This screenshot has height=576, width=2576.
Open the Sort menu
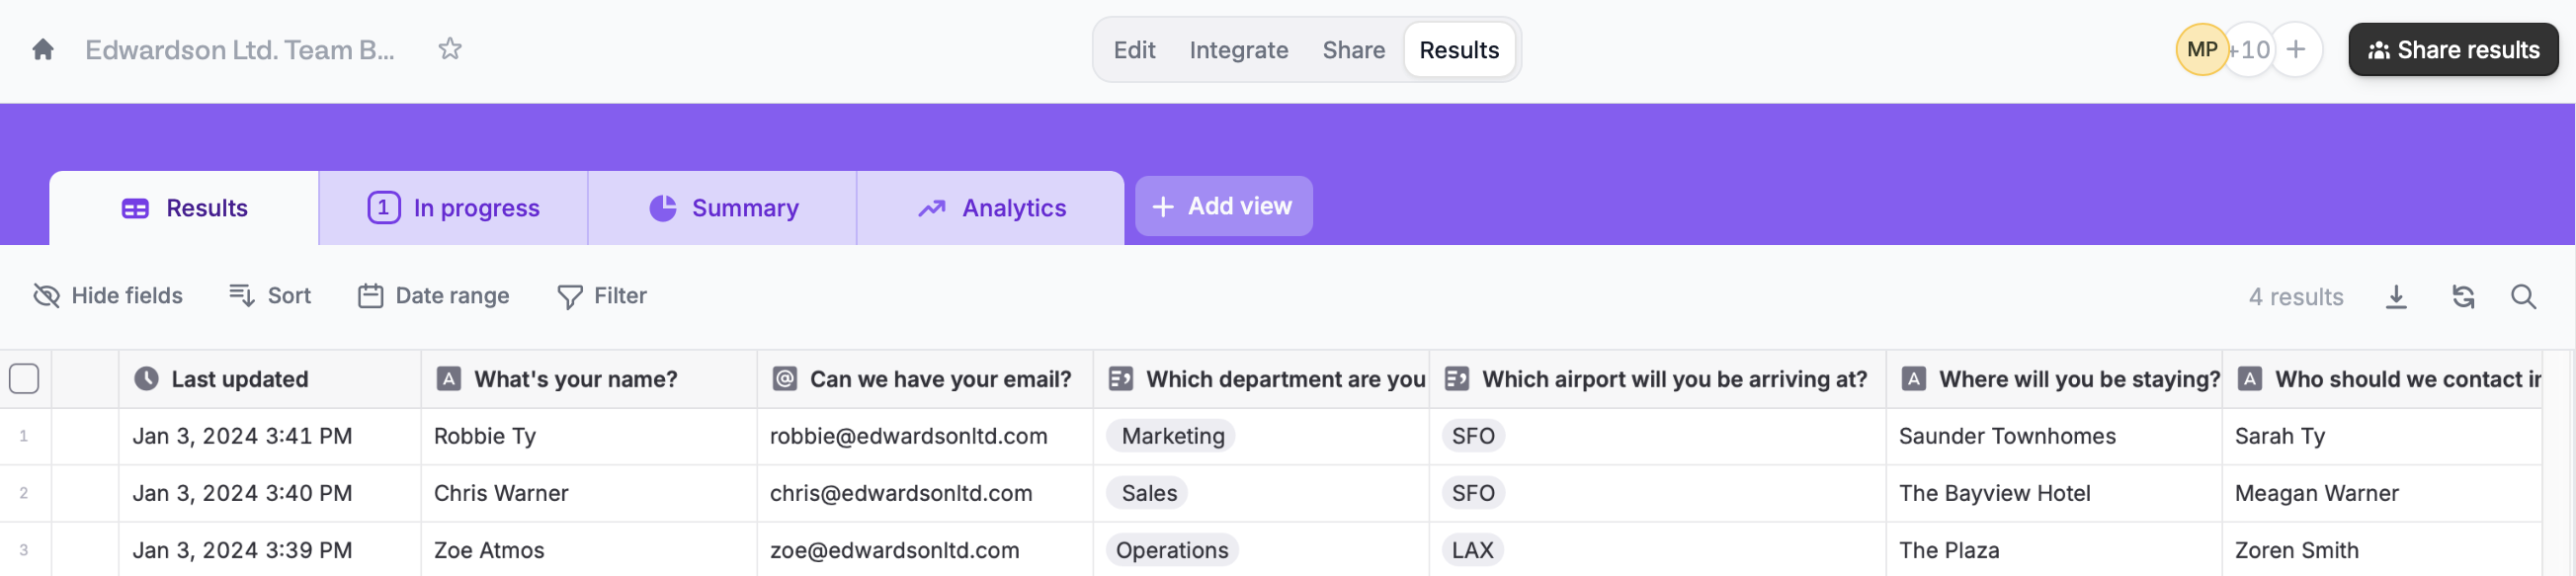point(270,296)
